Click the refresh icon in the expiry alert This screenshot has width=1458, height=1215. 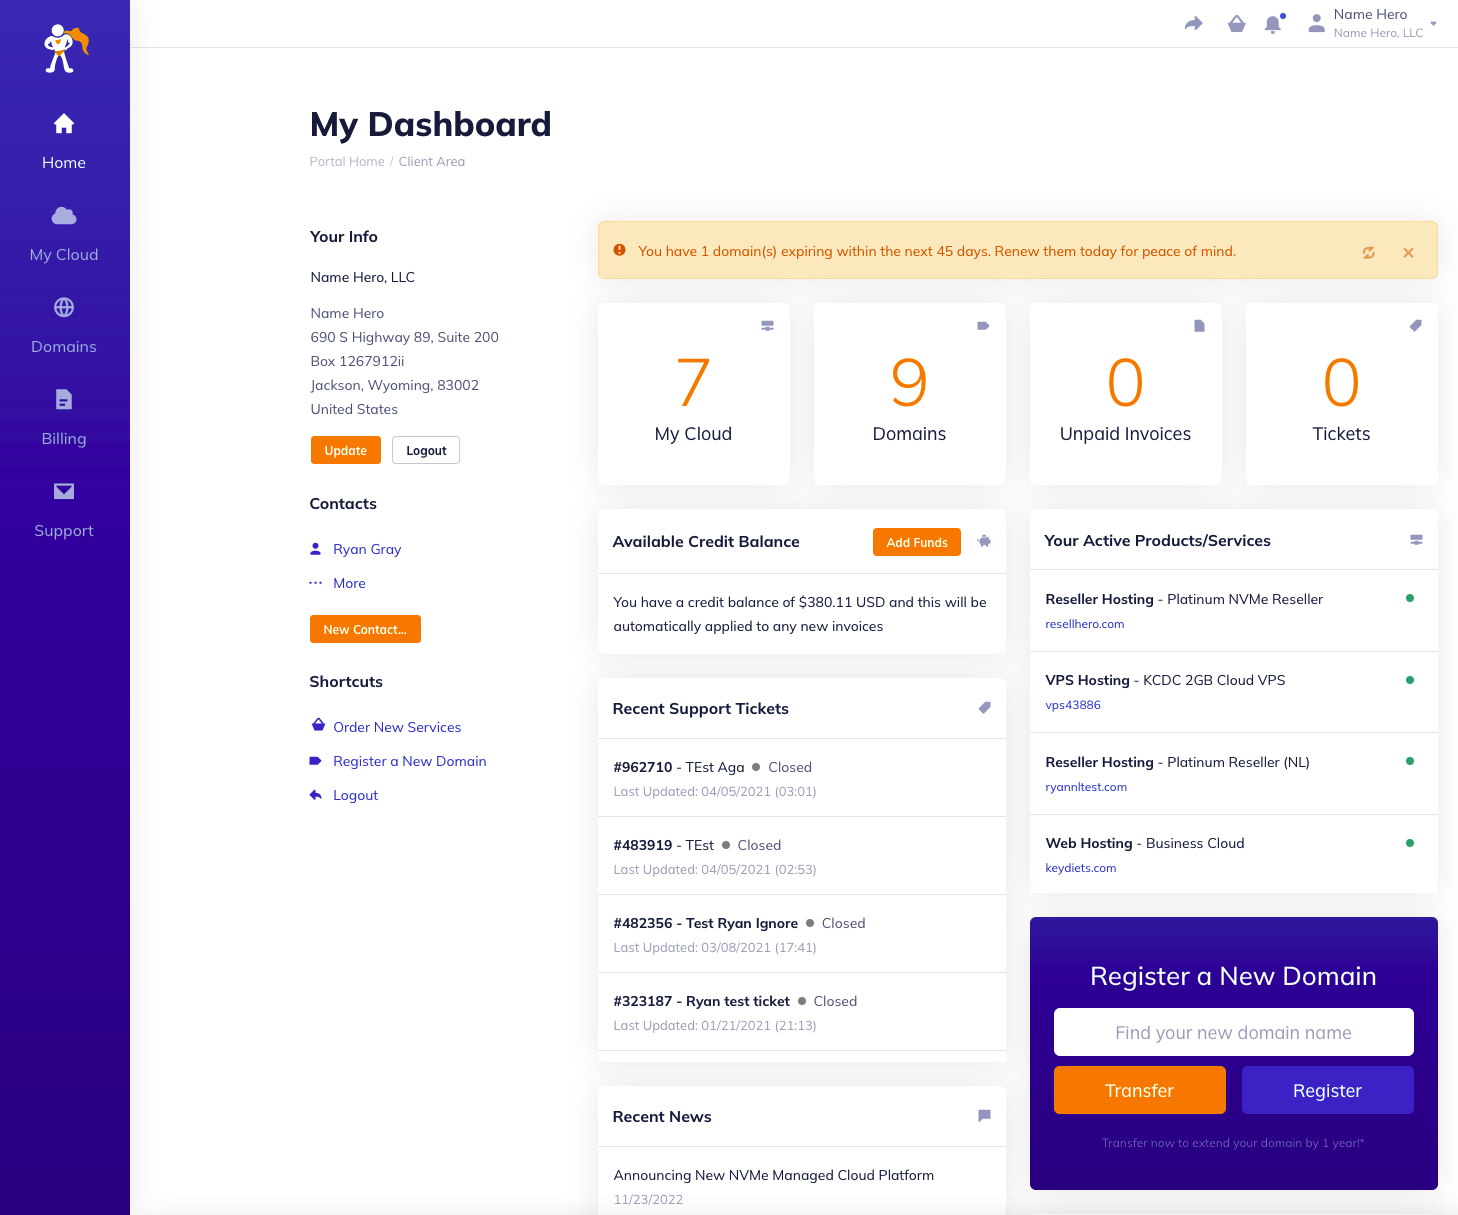coord(1369,253)
